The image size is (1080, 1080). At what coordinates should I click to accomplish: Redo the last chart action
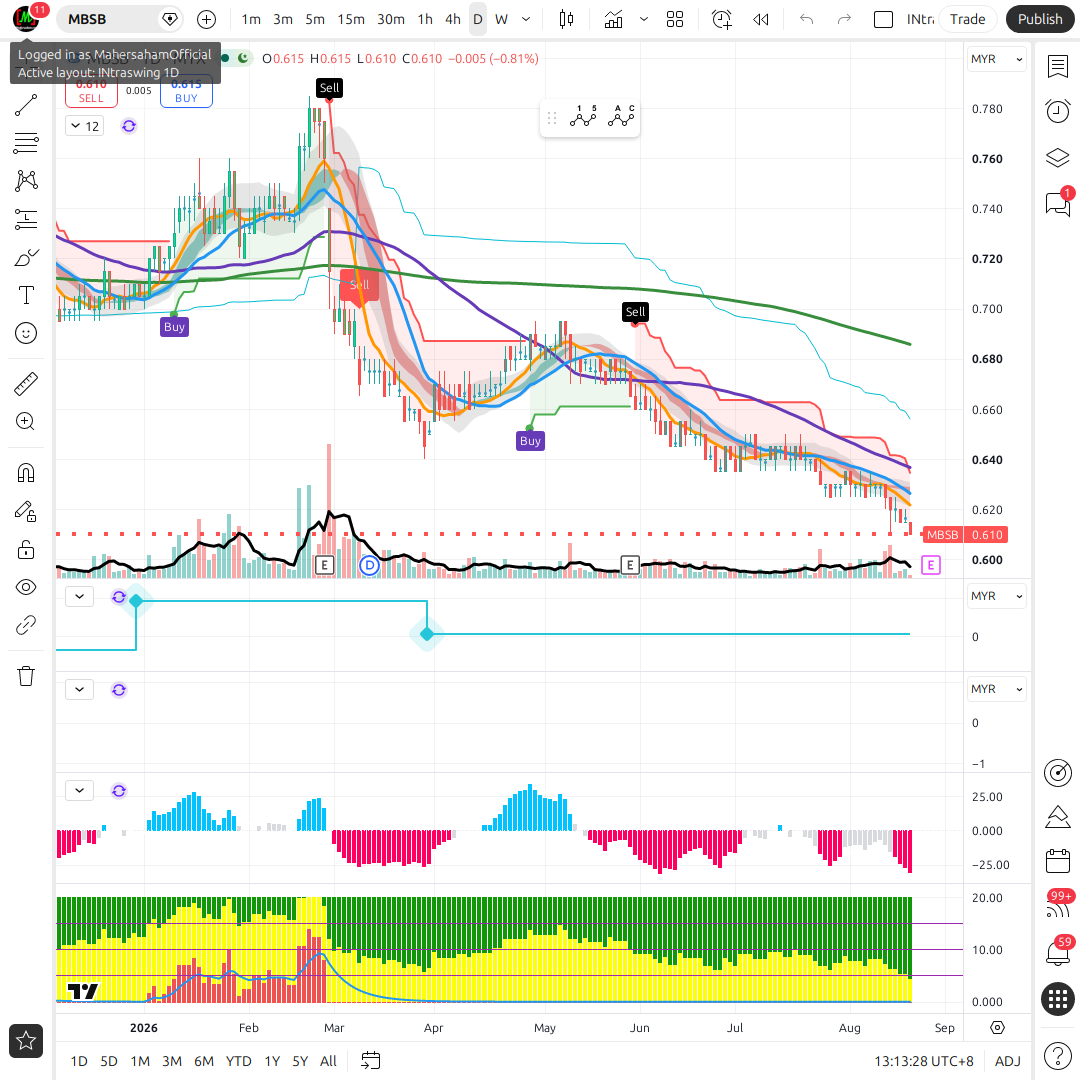click(x=844, y=19)
